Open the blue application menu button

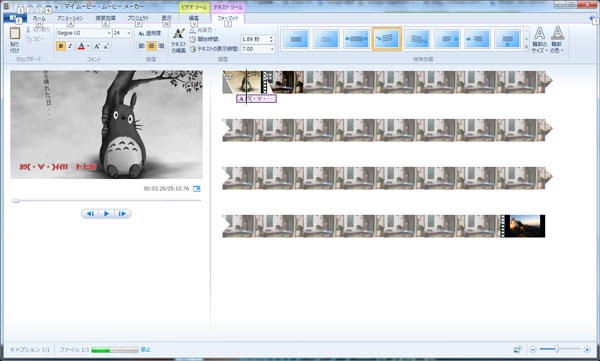[15, 18]
